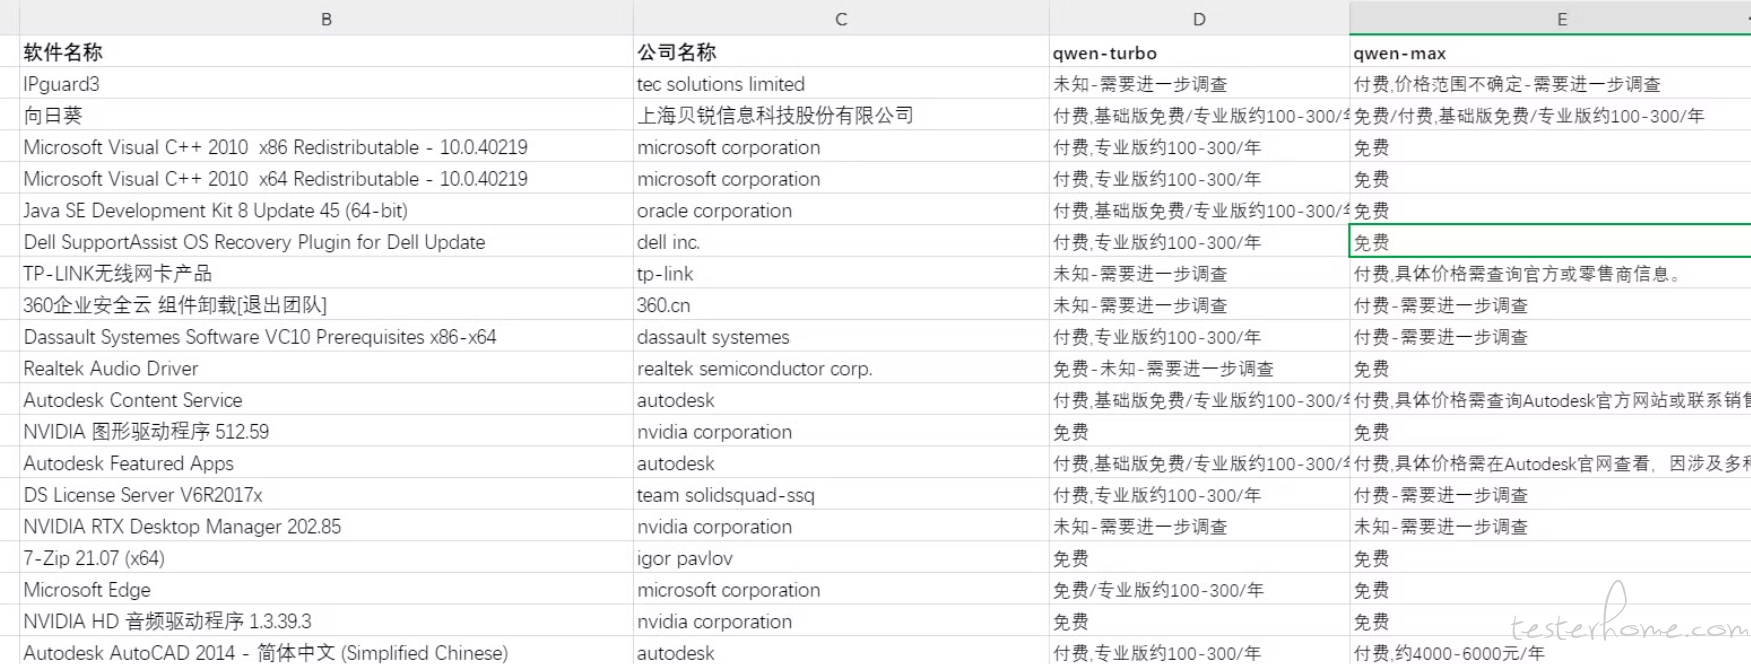Select the TP-LINK无线网卡产品 cell
Image resolution: width=1751 pixels, height=664 pixels.
point(326,273)
